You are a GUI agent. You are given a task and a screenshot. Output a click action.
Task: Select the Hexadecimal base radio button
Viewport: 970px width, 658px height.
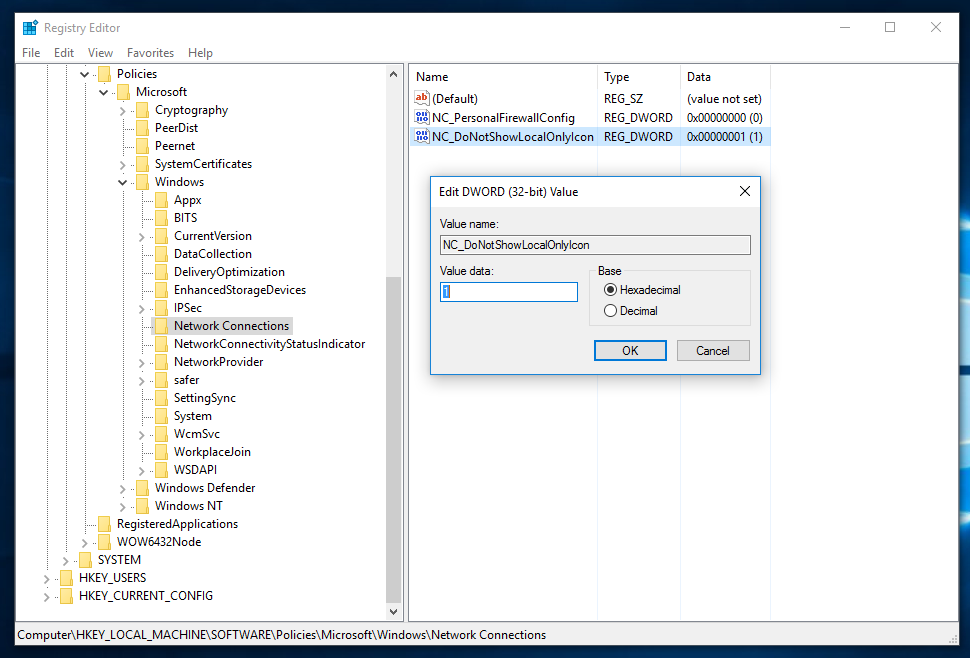tap(611, 290)
